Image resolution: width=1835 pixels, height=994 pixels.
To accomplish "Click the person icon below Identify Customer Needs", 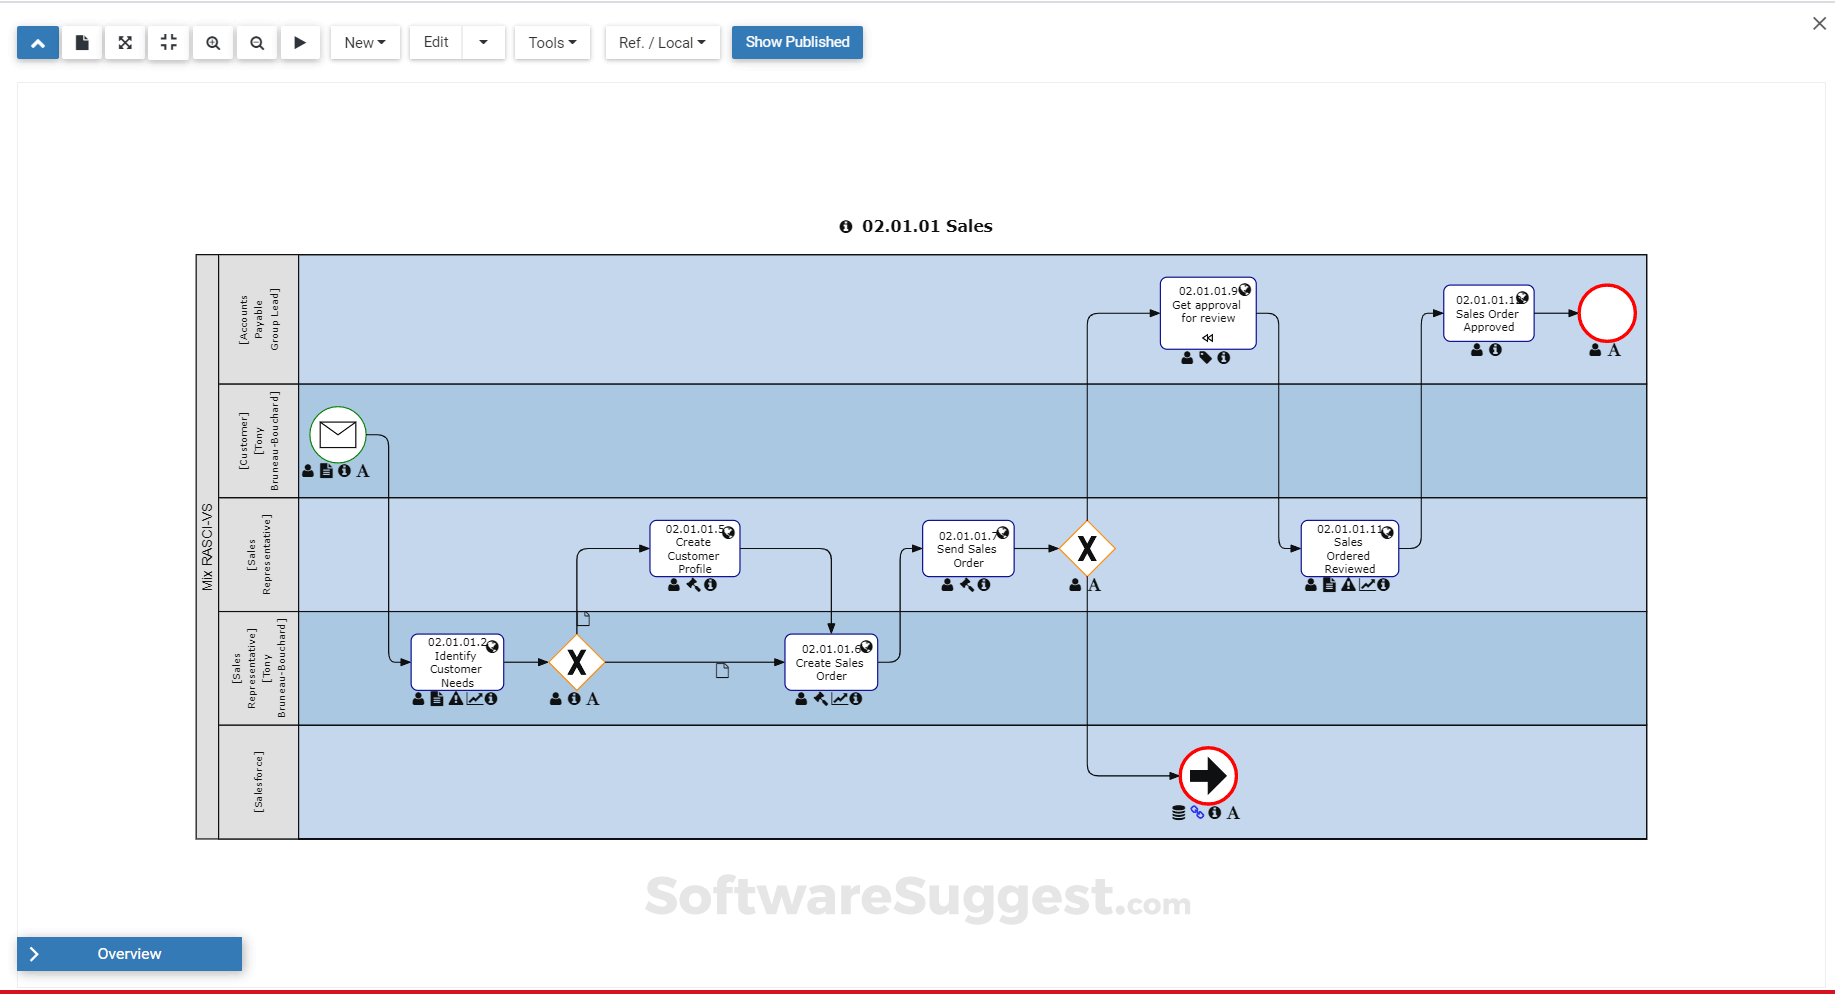I will [418, 699].
